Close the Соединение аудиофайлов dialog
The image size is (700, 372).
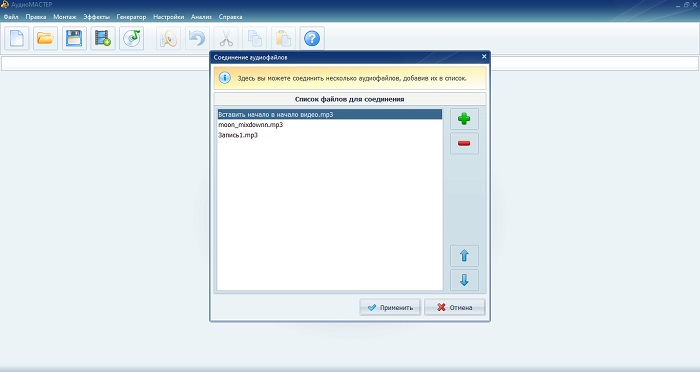coord(484,57)
